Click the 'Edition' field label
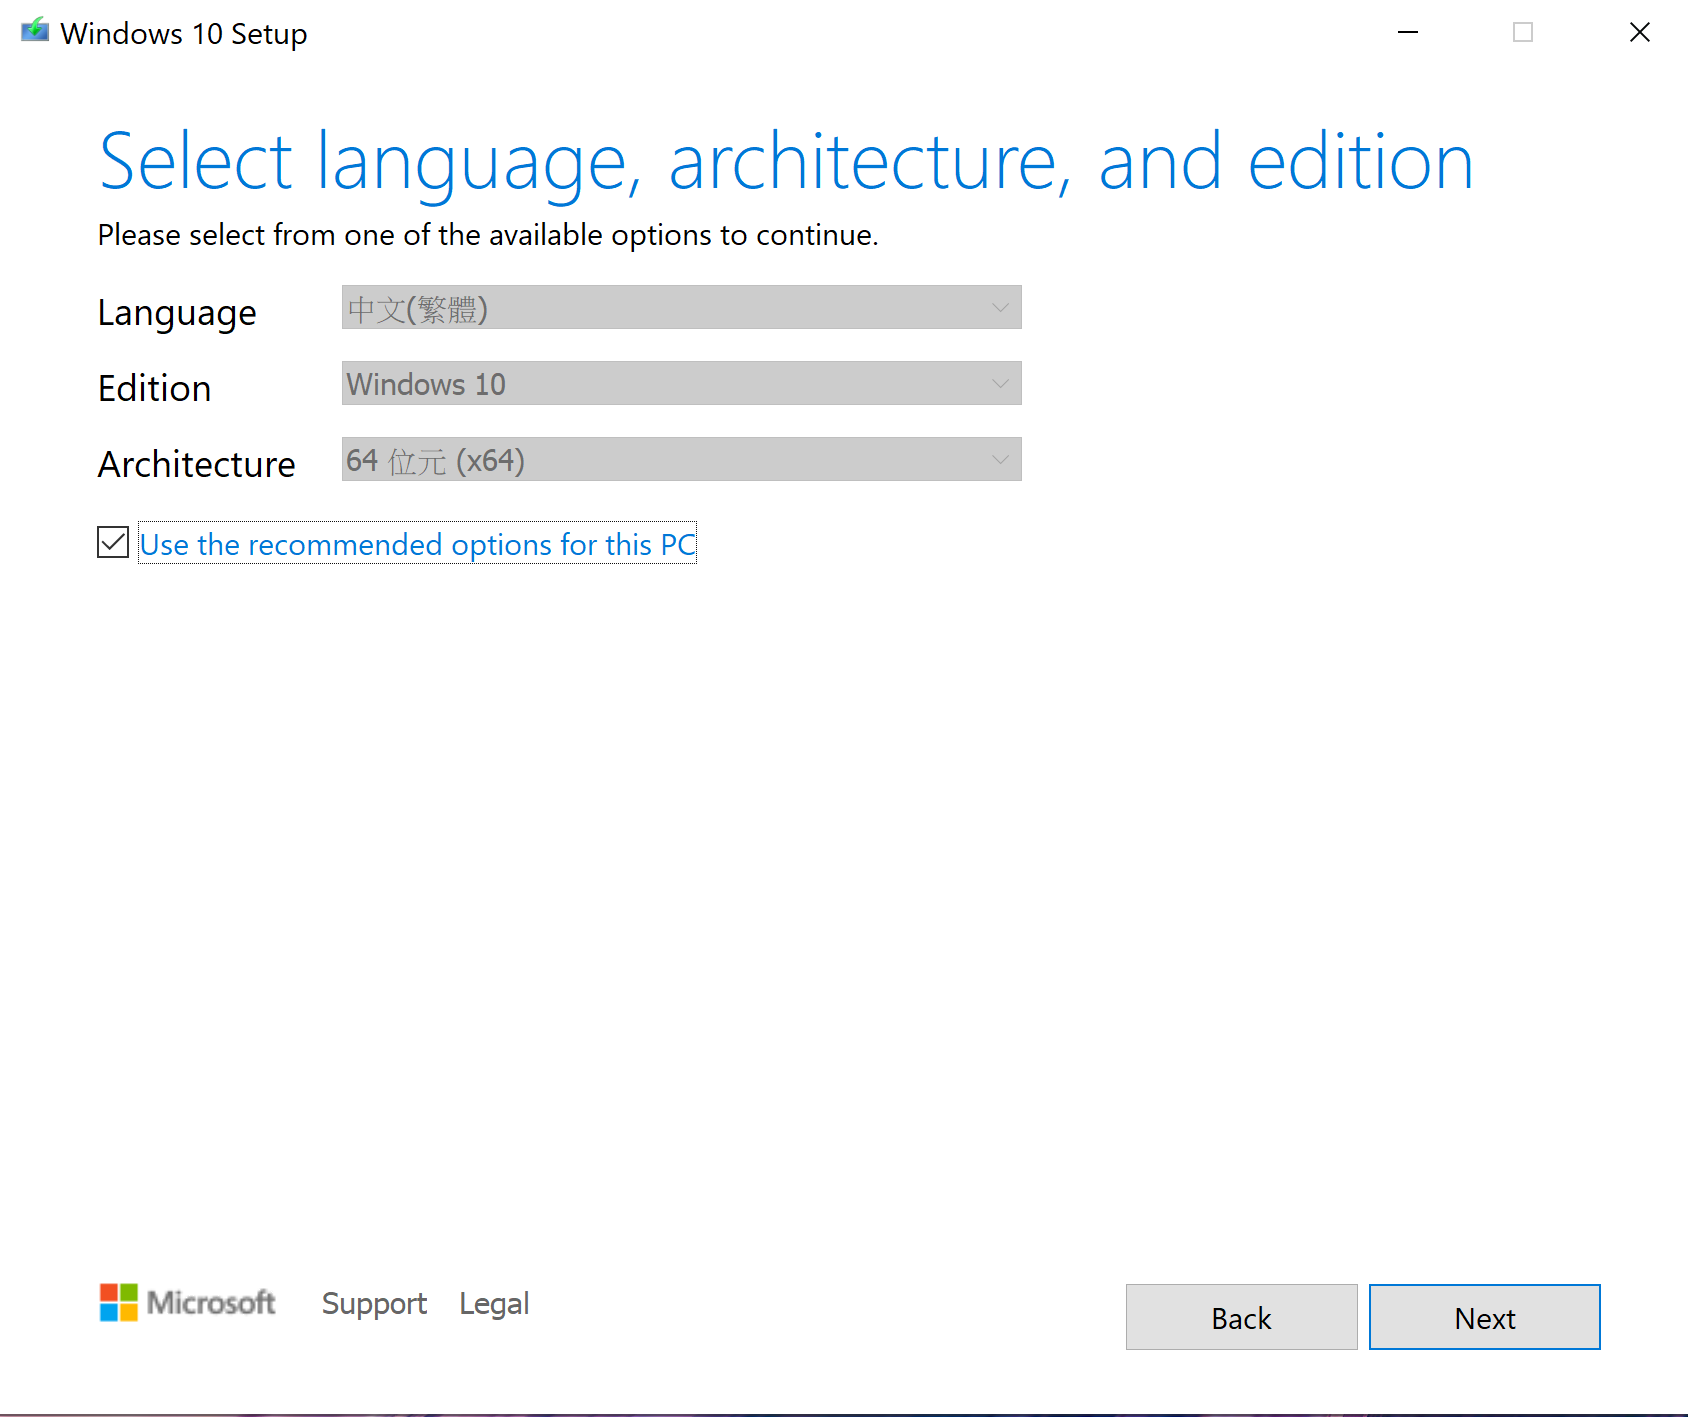1688x1417 pixels. (x=155, y=388)
